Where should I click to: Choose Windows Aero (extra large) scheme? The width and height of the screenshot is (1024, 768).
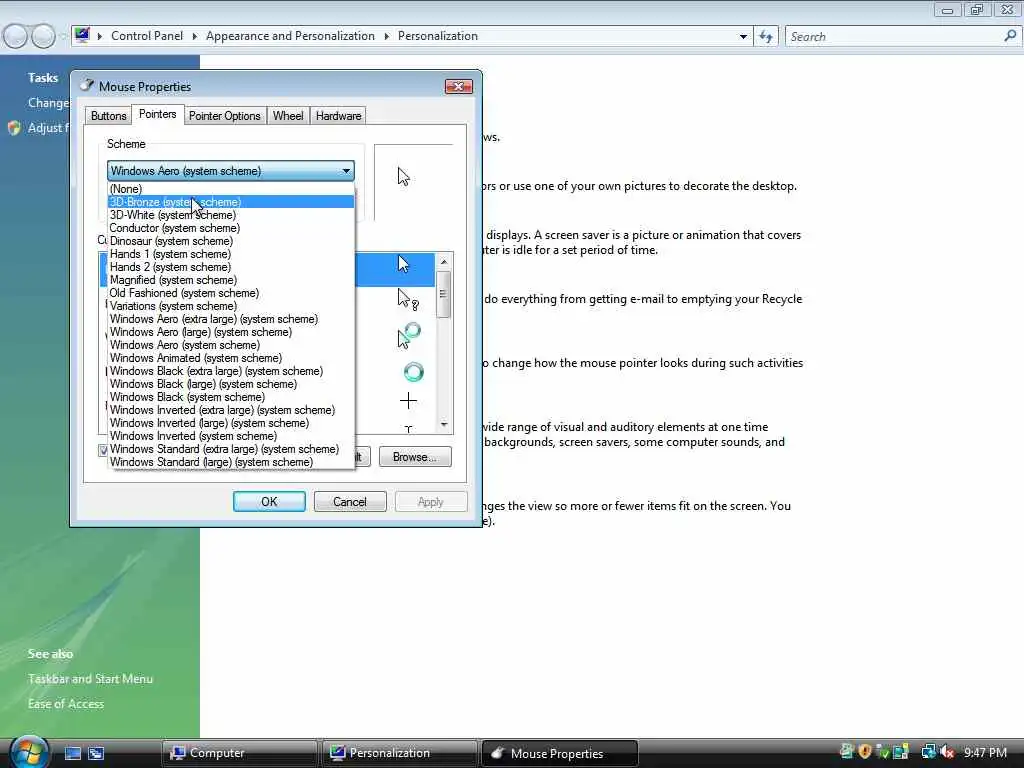[231, 319]
